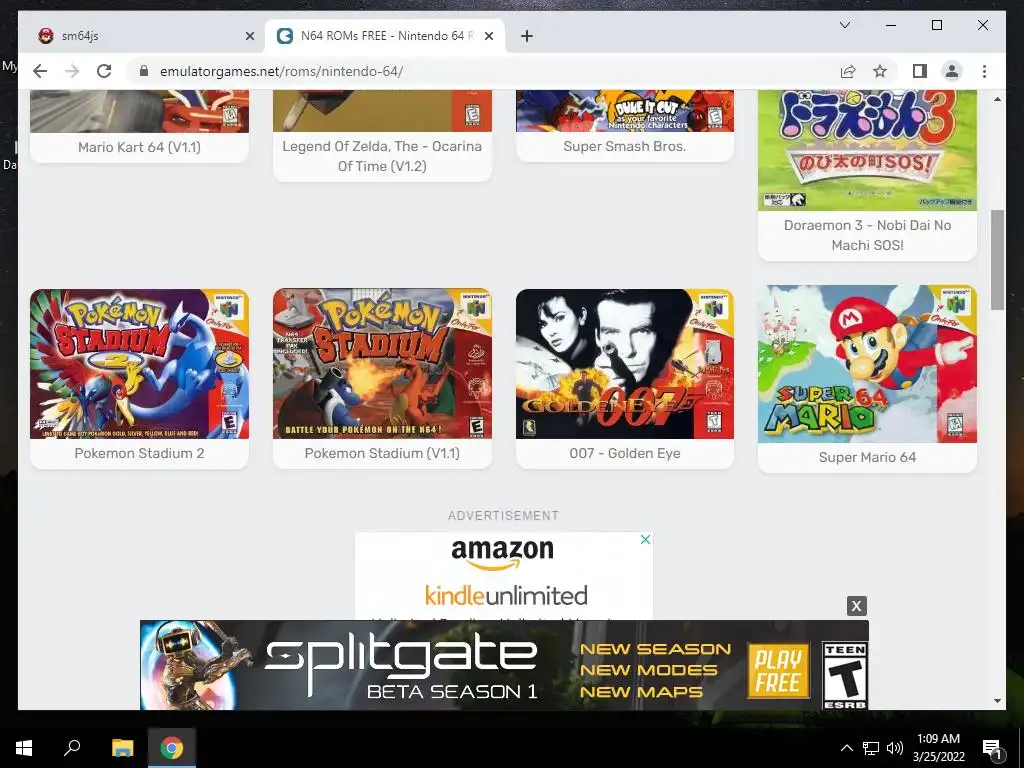Image resolution: width=1024 pixels, height=768 pixels.
Task: Share this page using share icon
Action: 848,71
